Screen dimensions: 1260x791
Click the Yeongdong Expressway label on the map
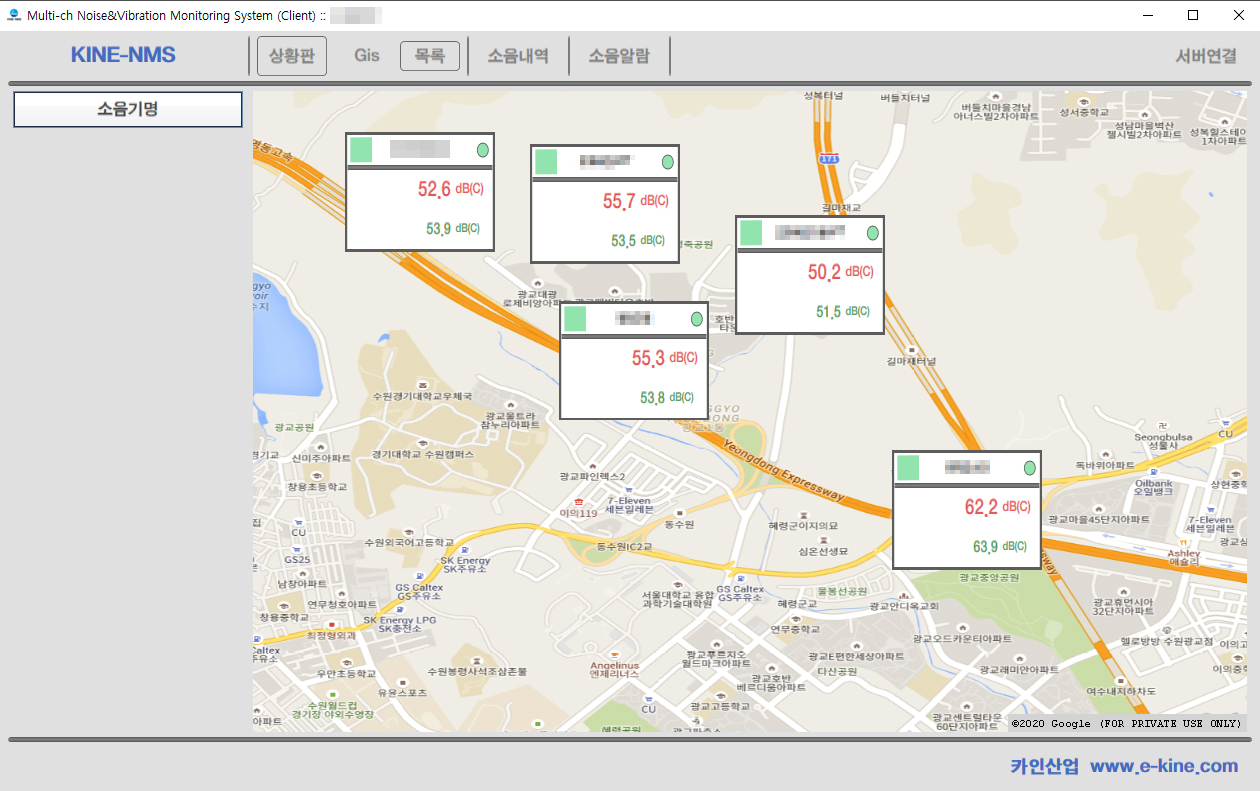coord(783,469)
